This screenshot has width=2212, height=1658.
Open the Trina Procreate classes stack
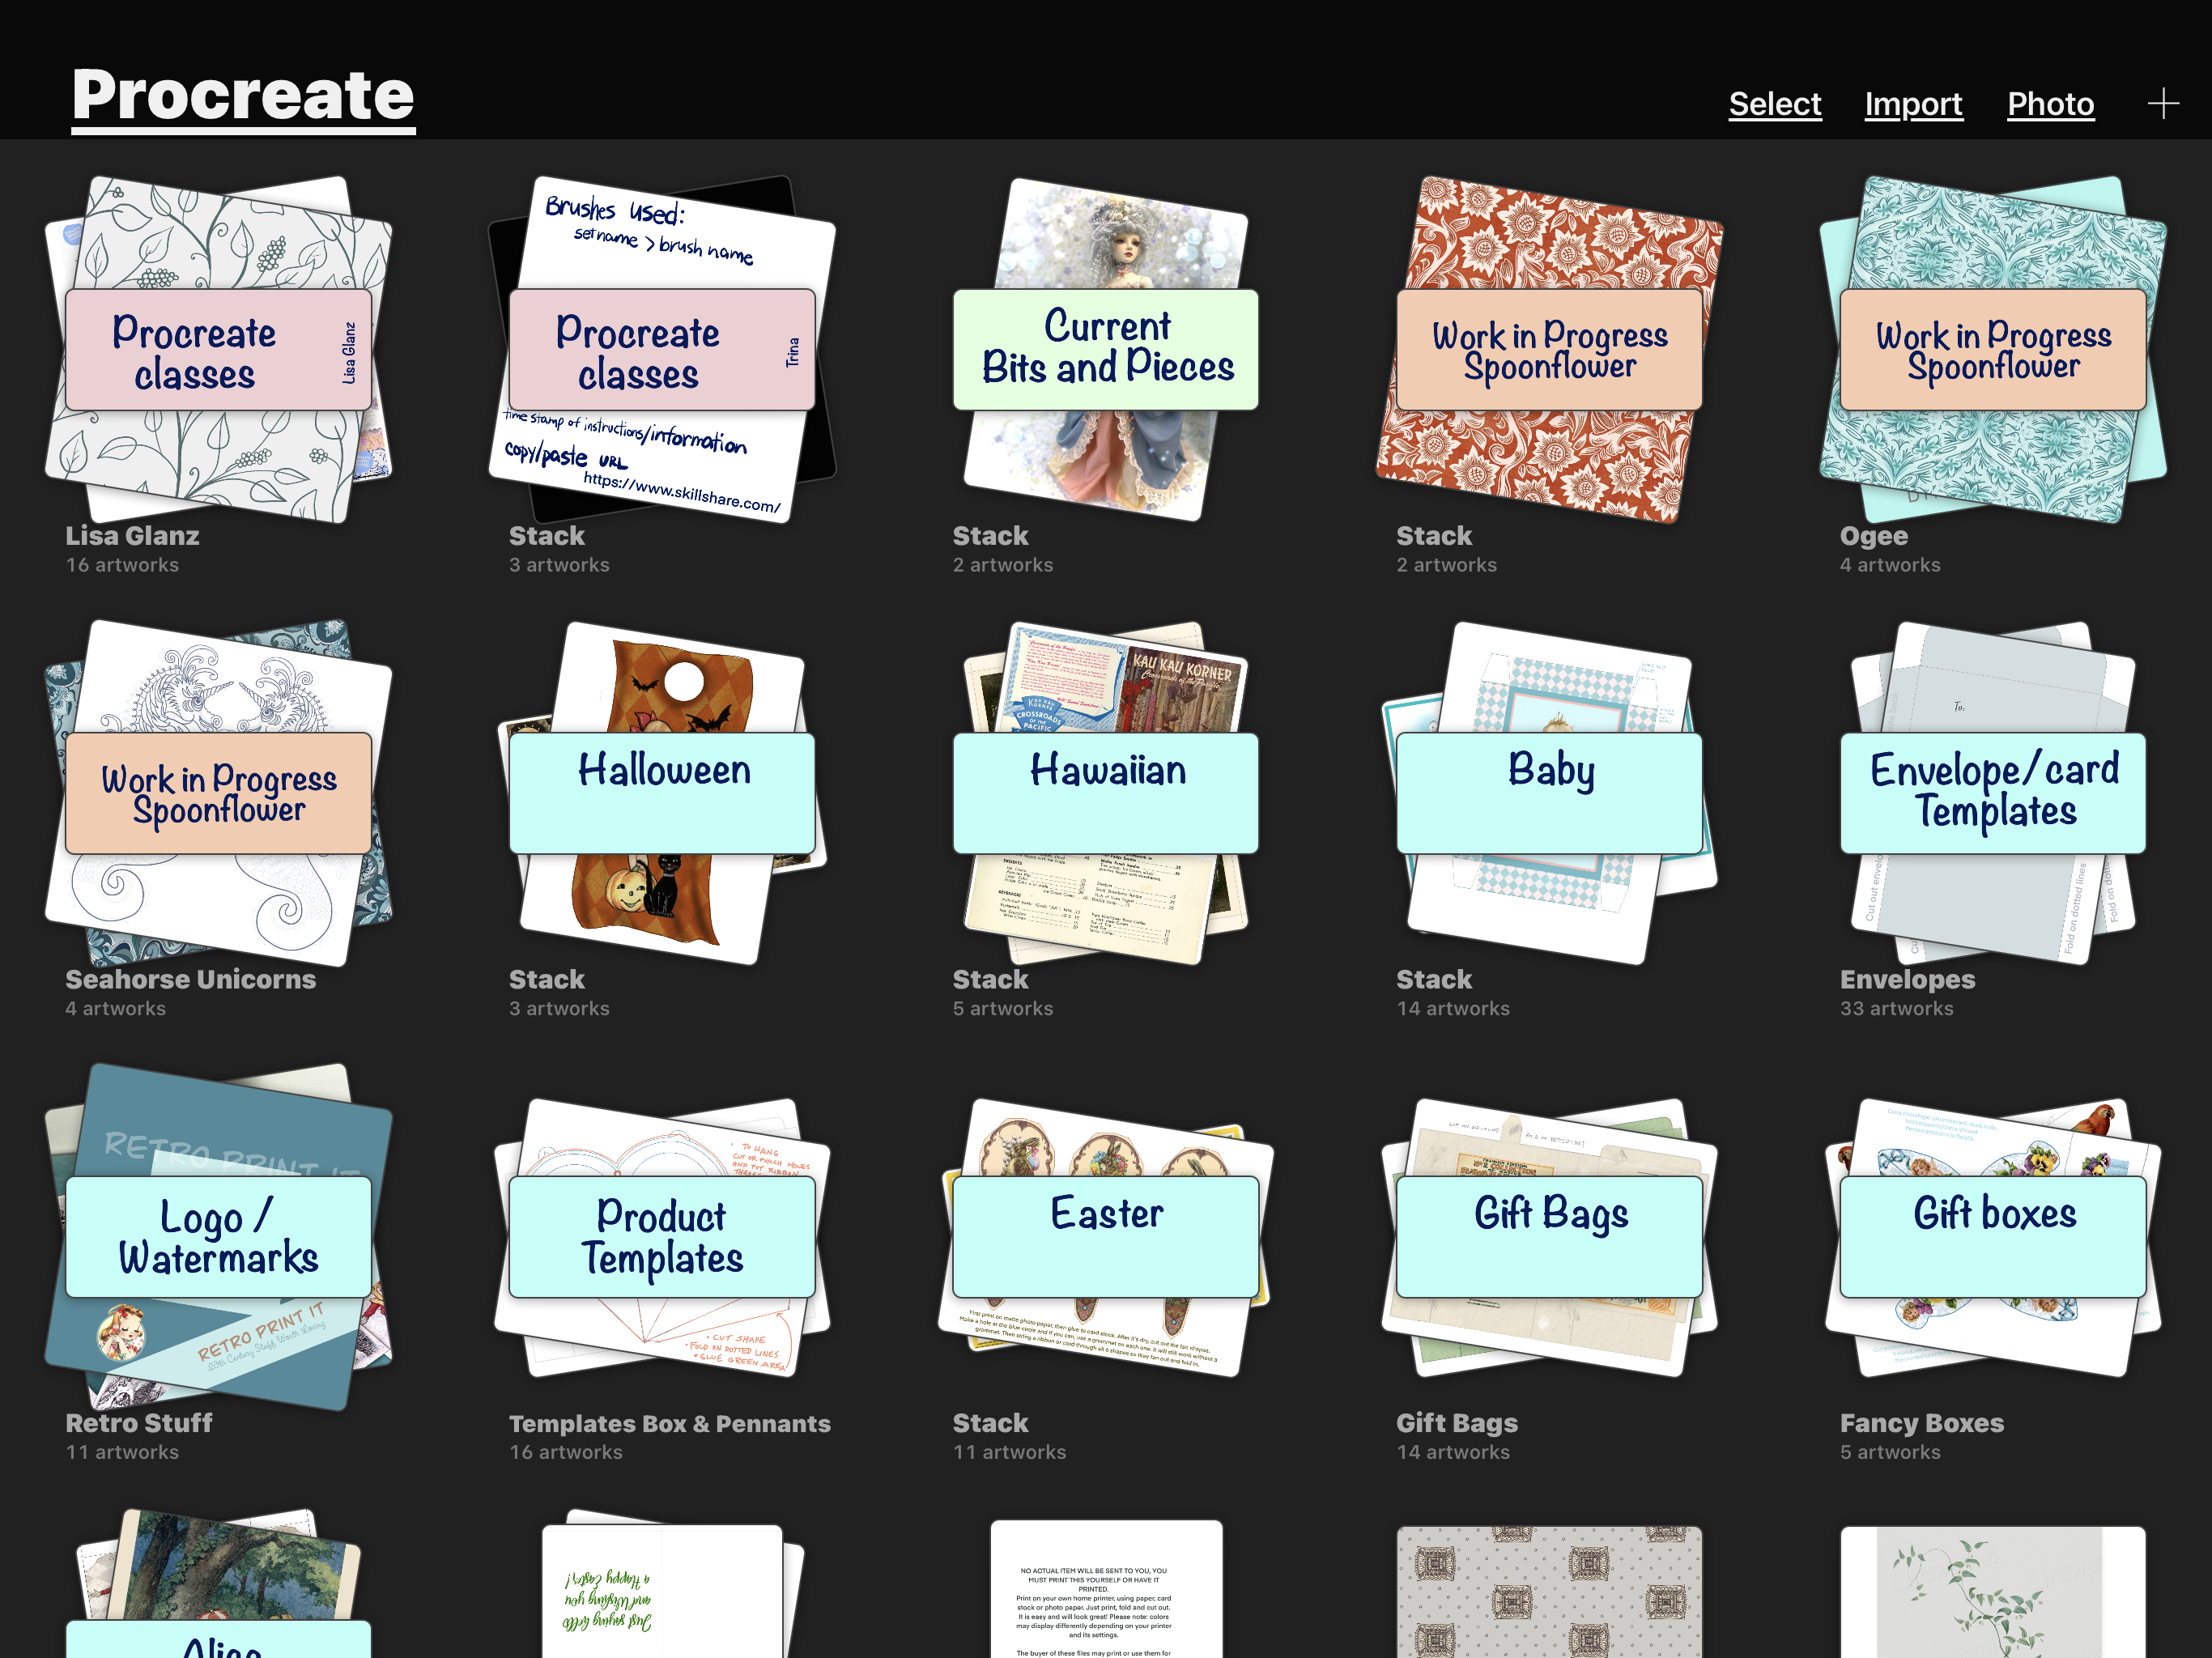coord(662,349)
